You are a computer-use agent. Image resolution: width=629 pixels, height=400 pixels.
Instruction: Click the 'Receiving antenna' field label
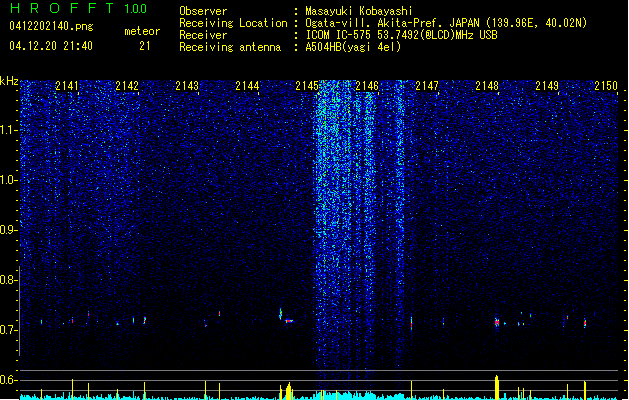230,47
